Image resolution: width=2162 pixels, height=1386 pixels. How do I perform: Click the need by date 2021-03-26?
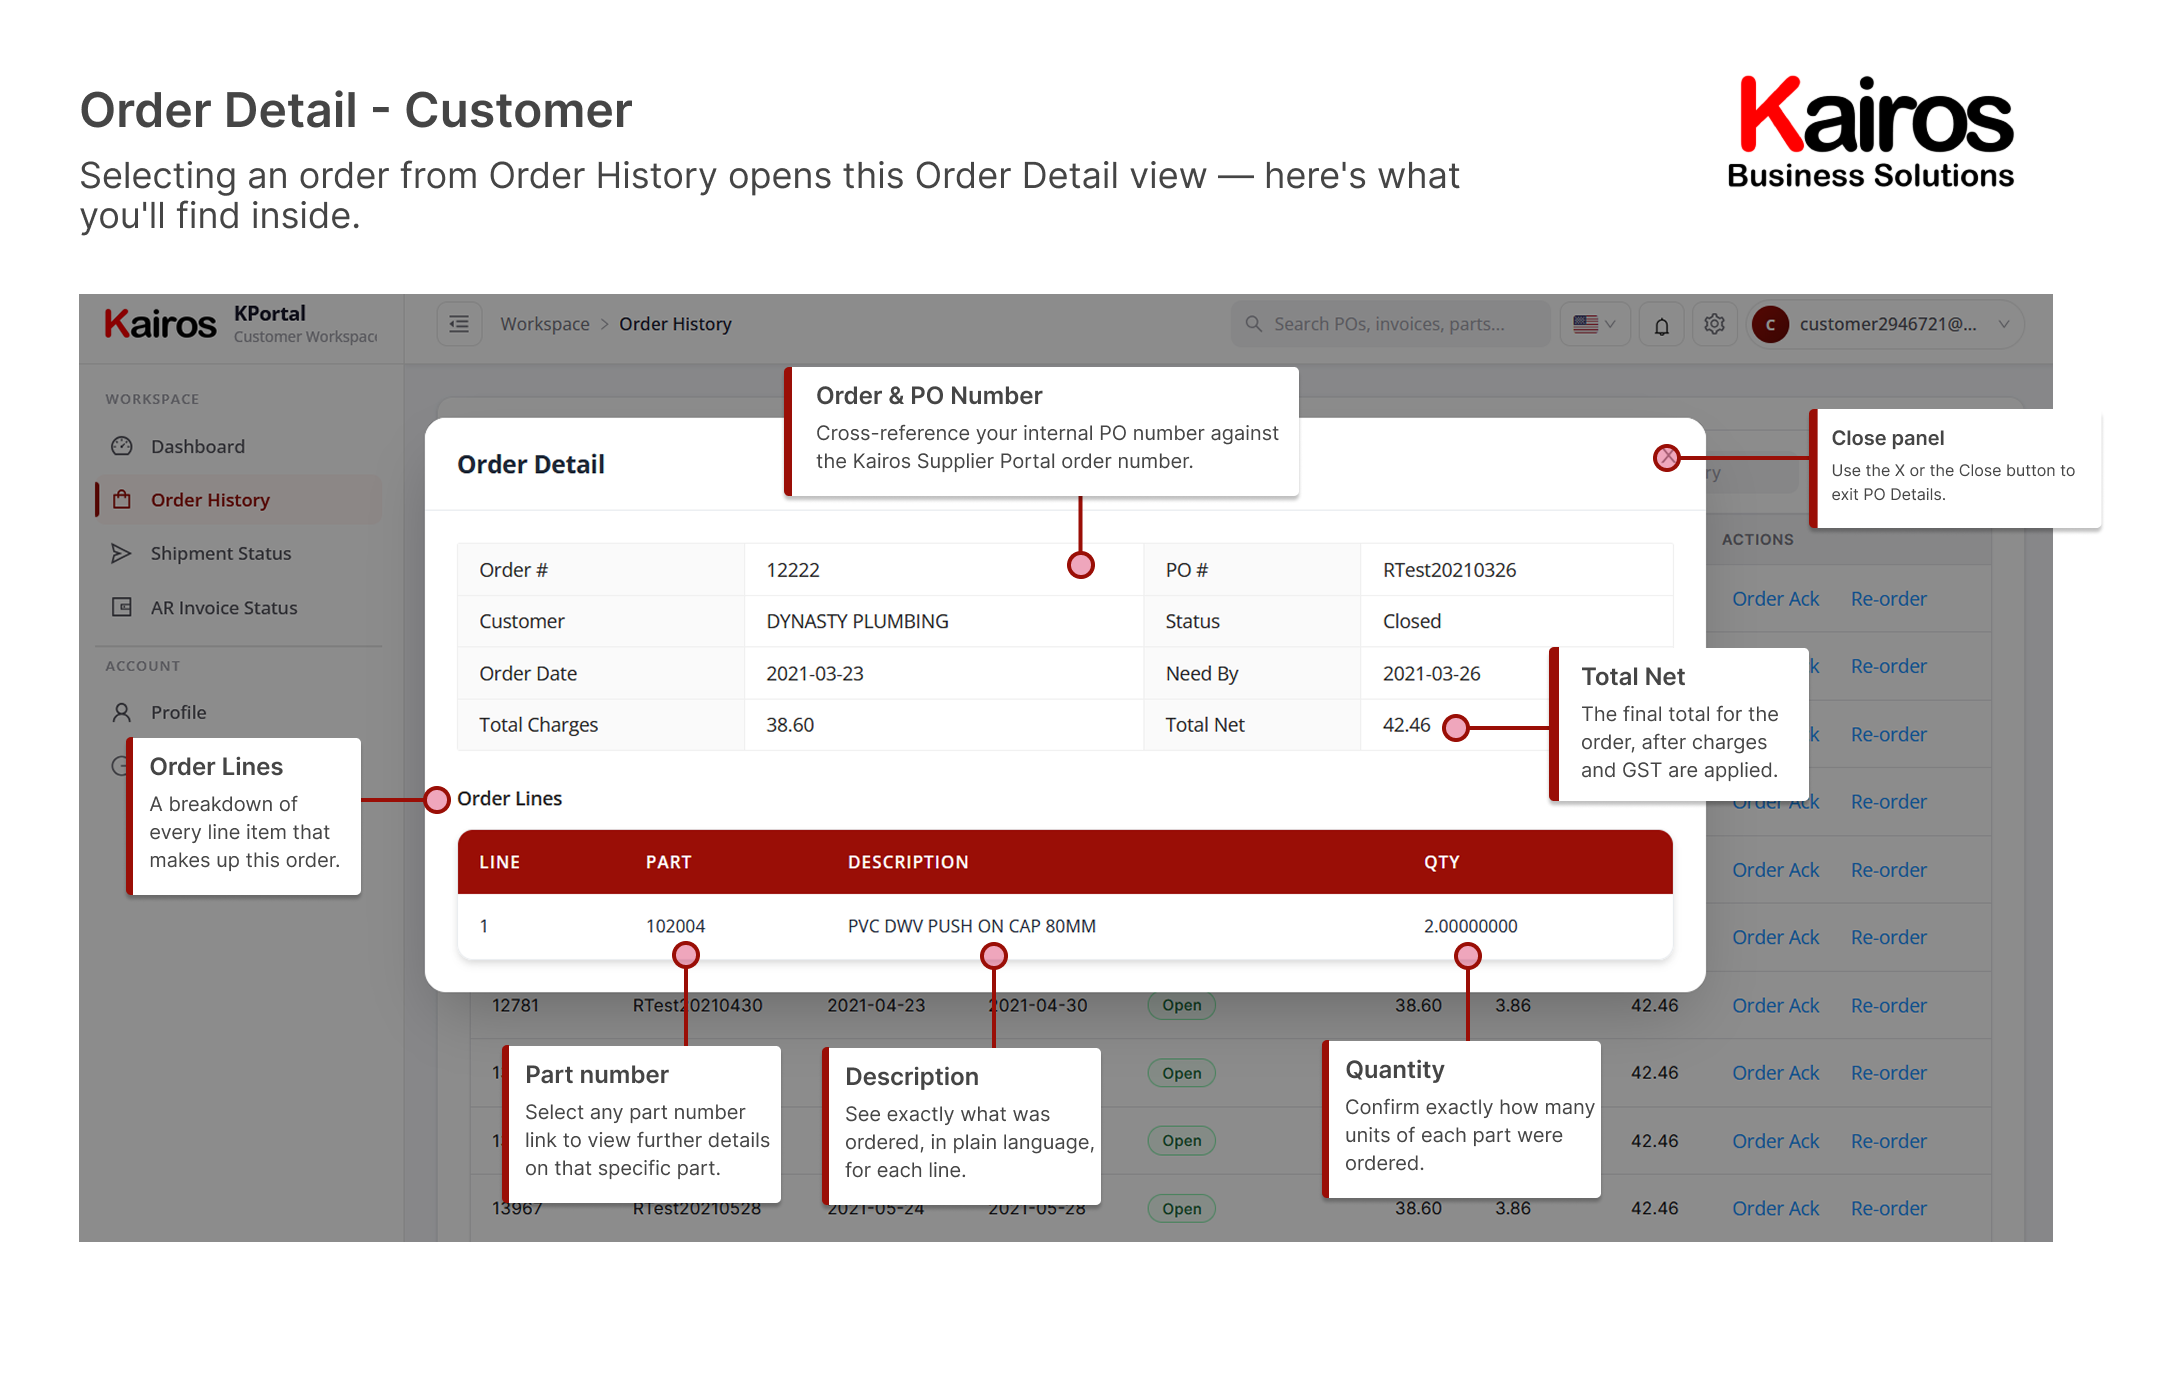[1431, 673]
